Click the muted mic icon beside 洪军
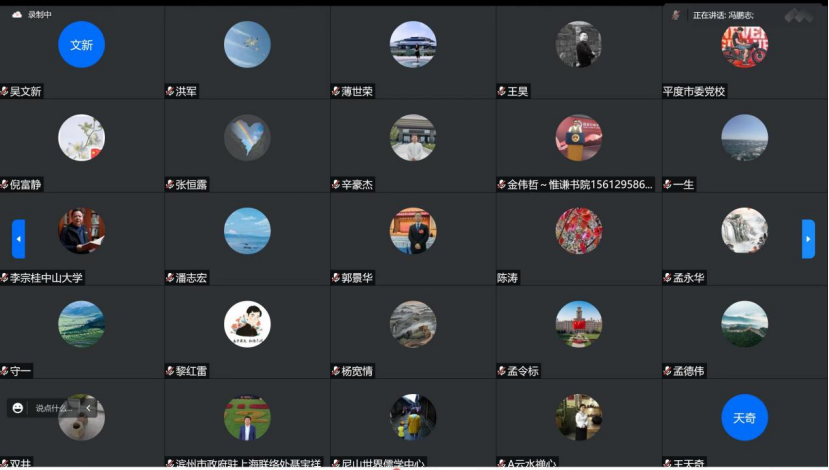 [170, 91]
